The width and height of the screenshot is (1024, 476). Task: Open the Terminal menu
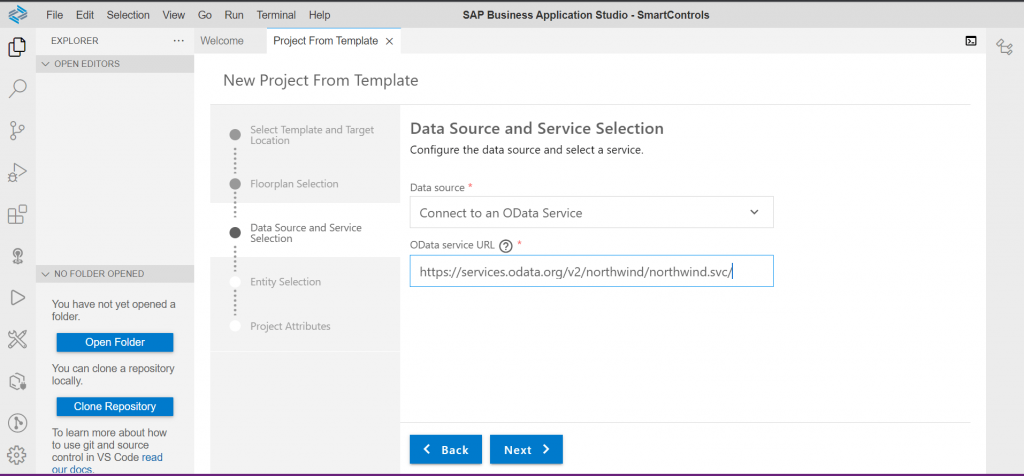276,14
